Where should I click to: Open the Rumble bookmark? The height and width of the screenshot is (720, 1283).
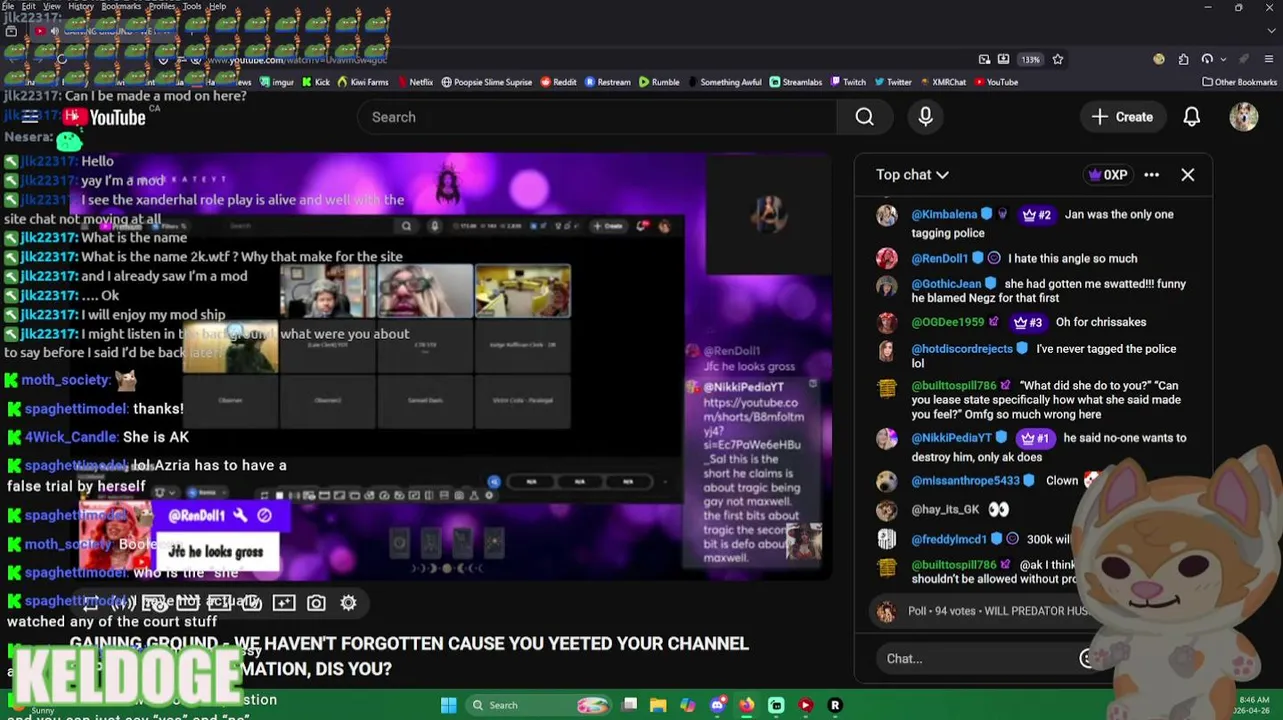coord(660,82)
